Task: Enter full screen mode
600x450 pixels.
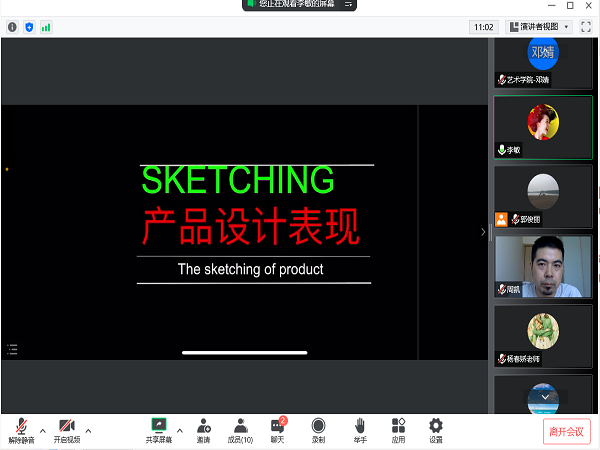Action: (x=586, y=27)
